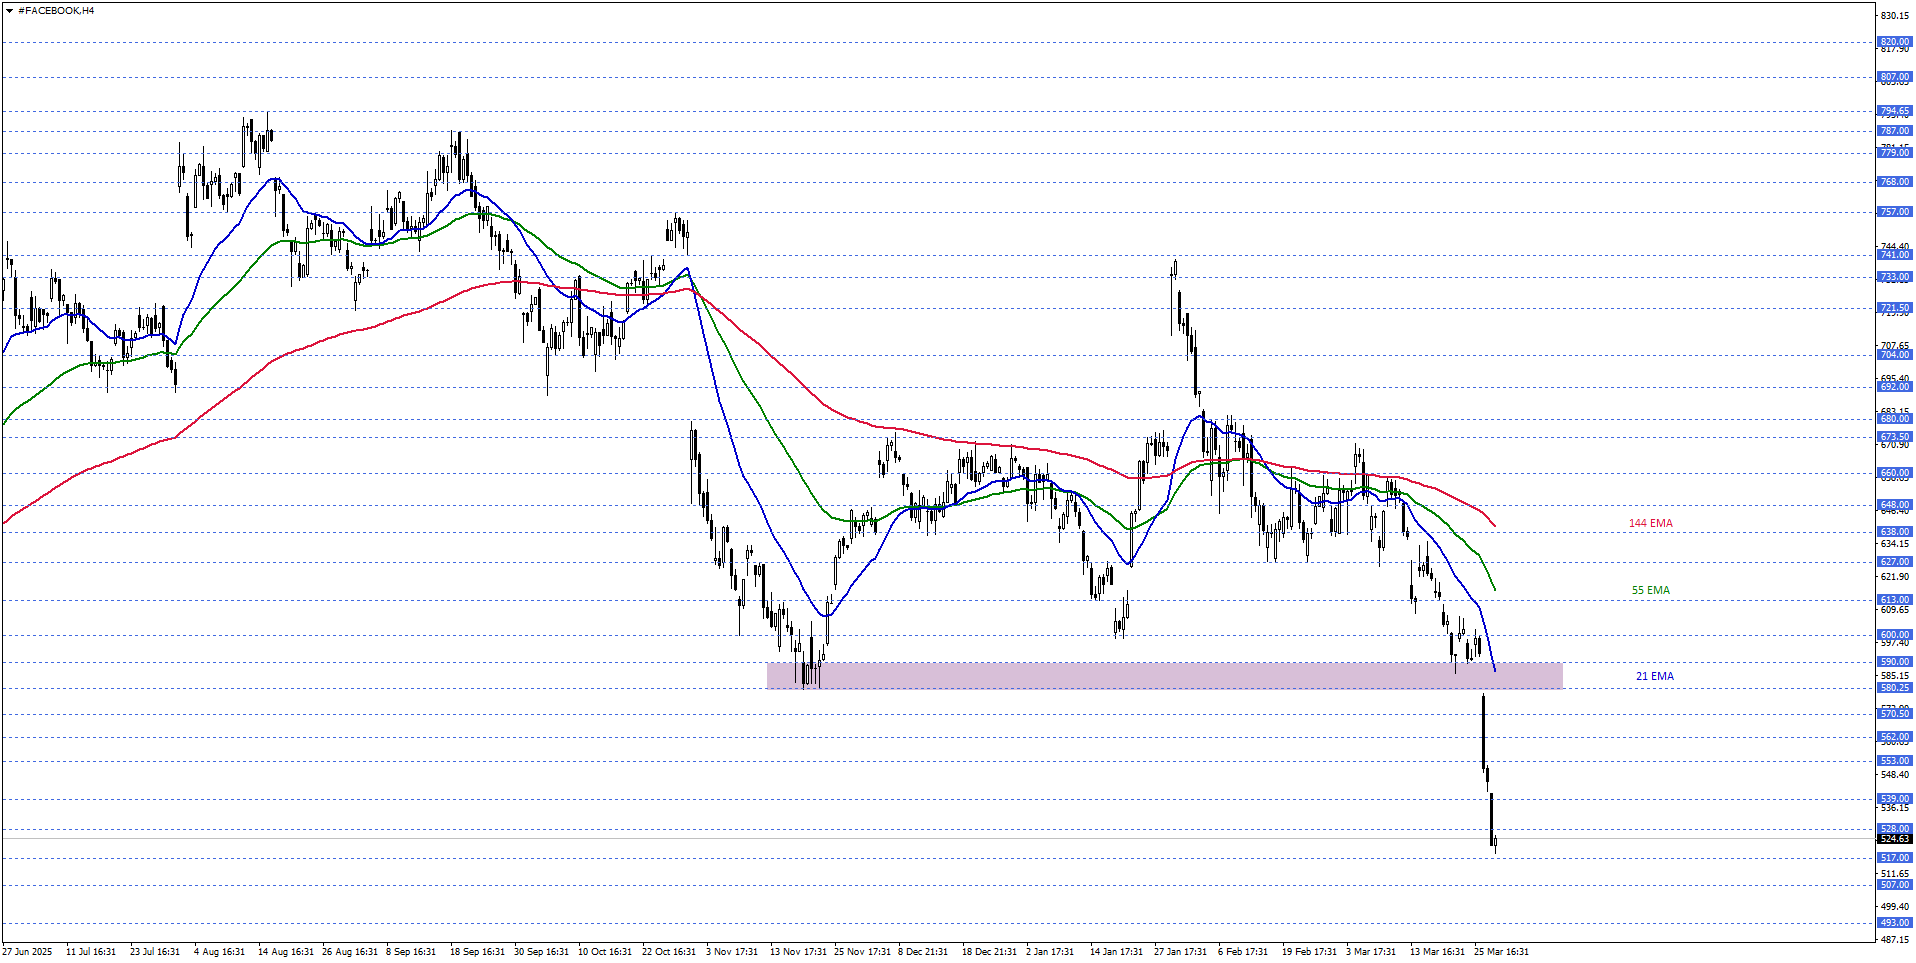Click the 820.00 price level label
Viewport: 1916px width, 963px height.
pyautogui.click(x=1894, y=42)
